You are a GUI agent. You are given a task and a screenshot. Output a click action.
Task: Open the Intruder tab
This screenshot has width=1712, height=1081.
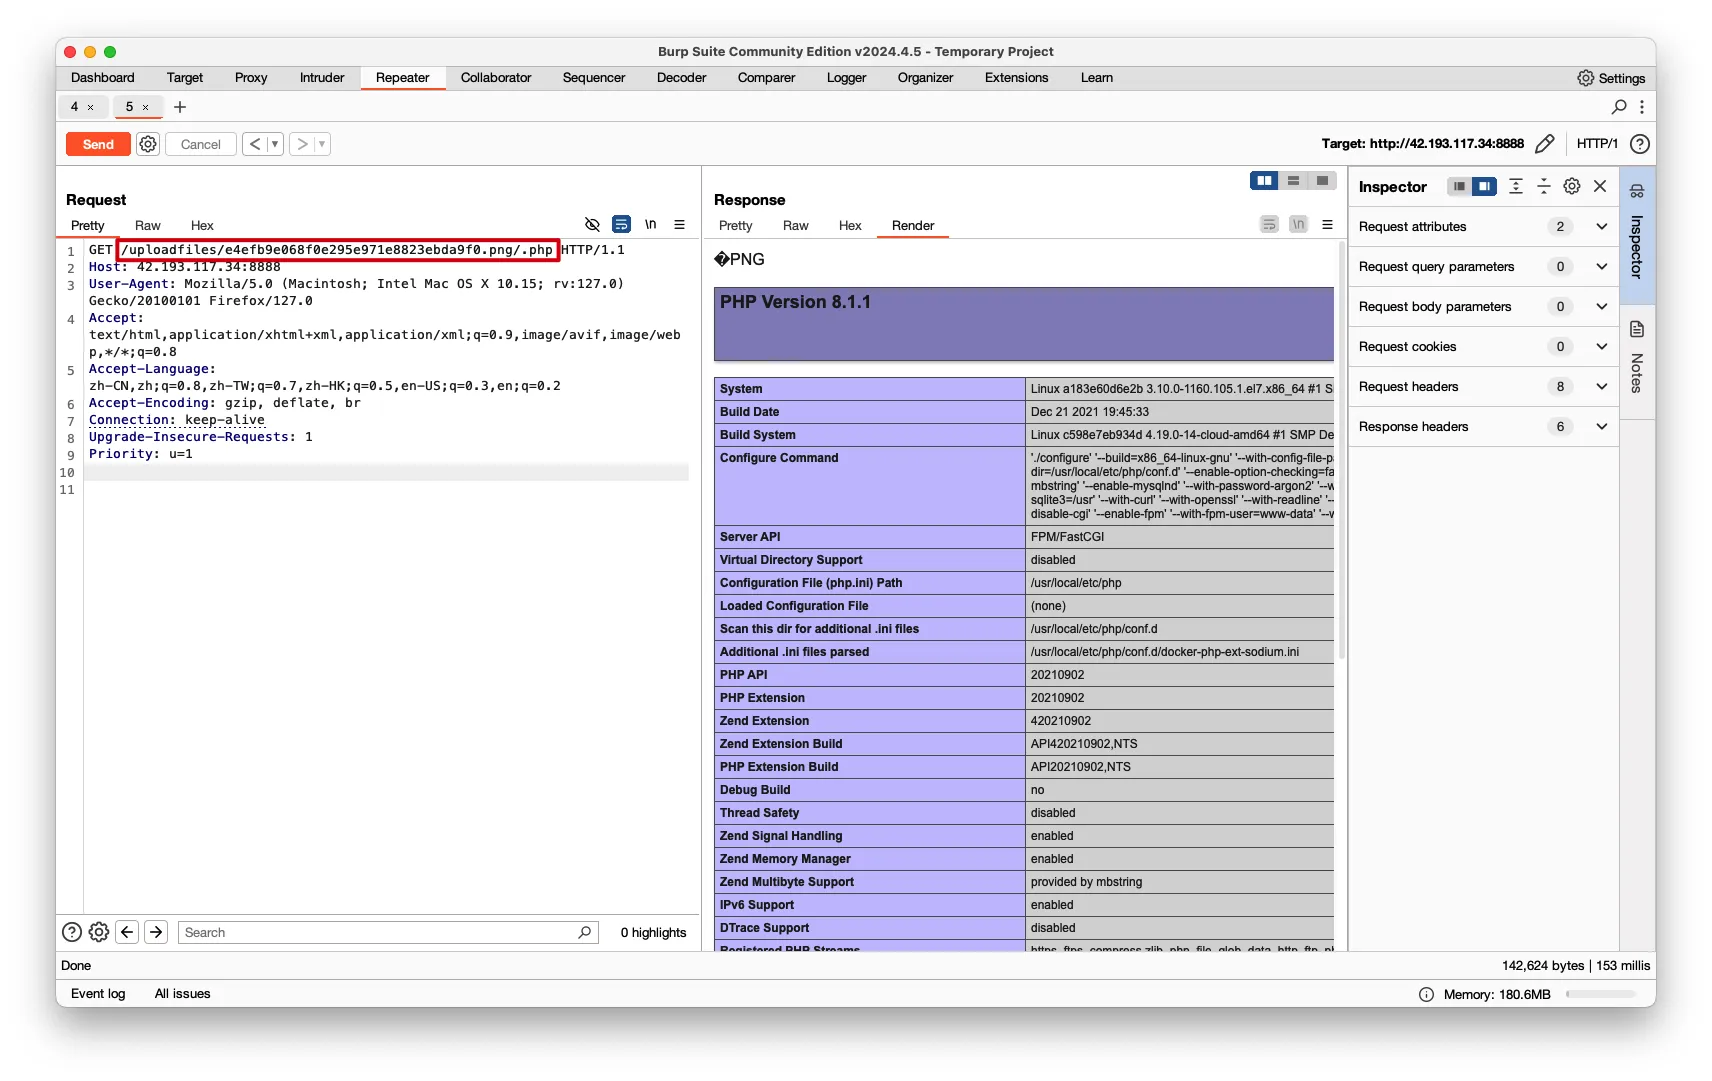click(x=322, y=78)
